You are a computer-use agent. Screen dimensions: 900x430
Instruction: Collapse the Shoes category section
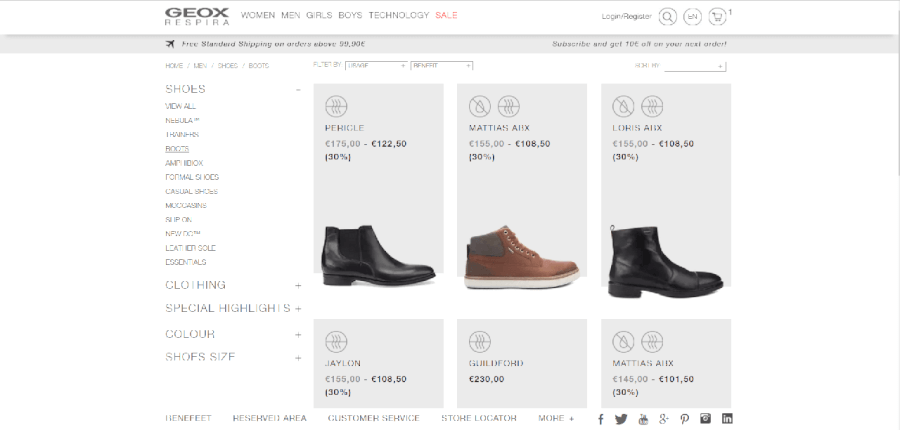(298, 89)
